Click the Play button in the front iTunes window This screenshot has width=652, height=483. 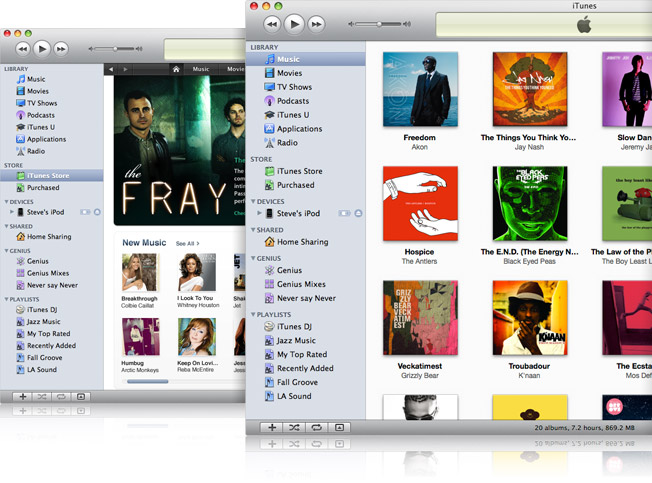[294, 23]
